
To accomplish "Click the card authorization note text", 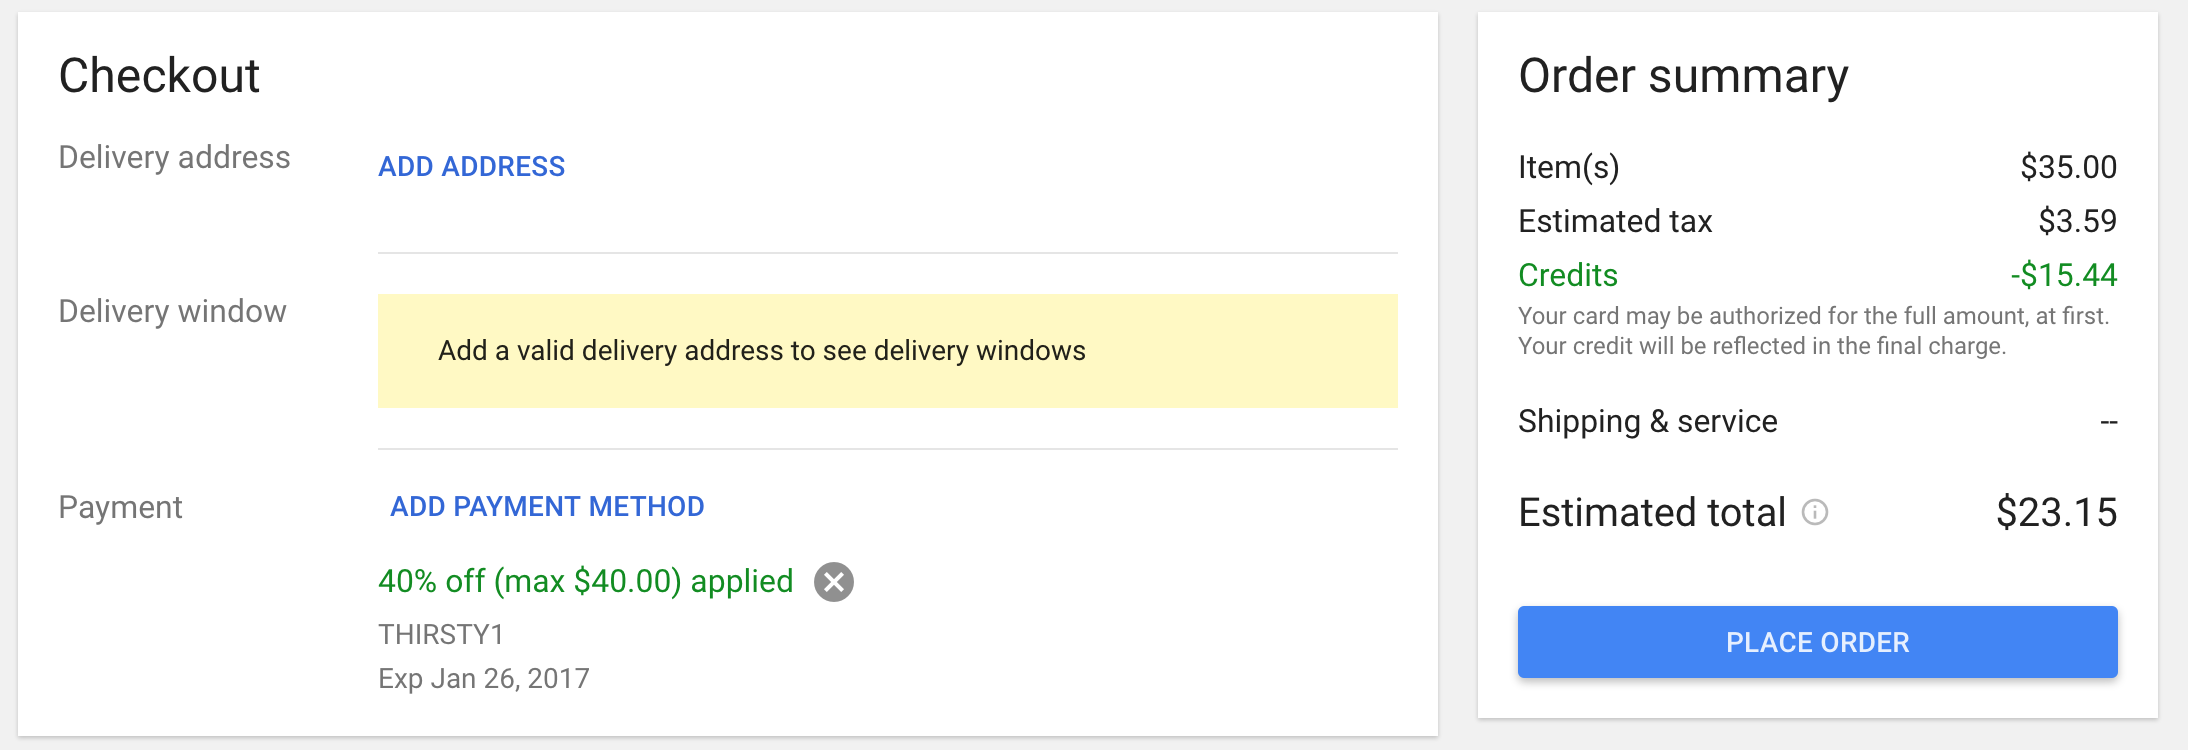I will click(1812, 331).
